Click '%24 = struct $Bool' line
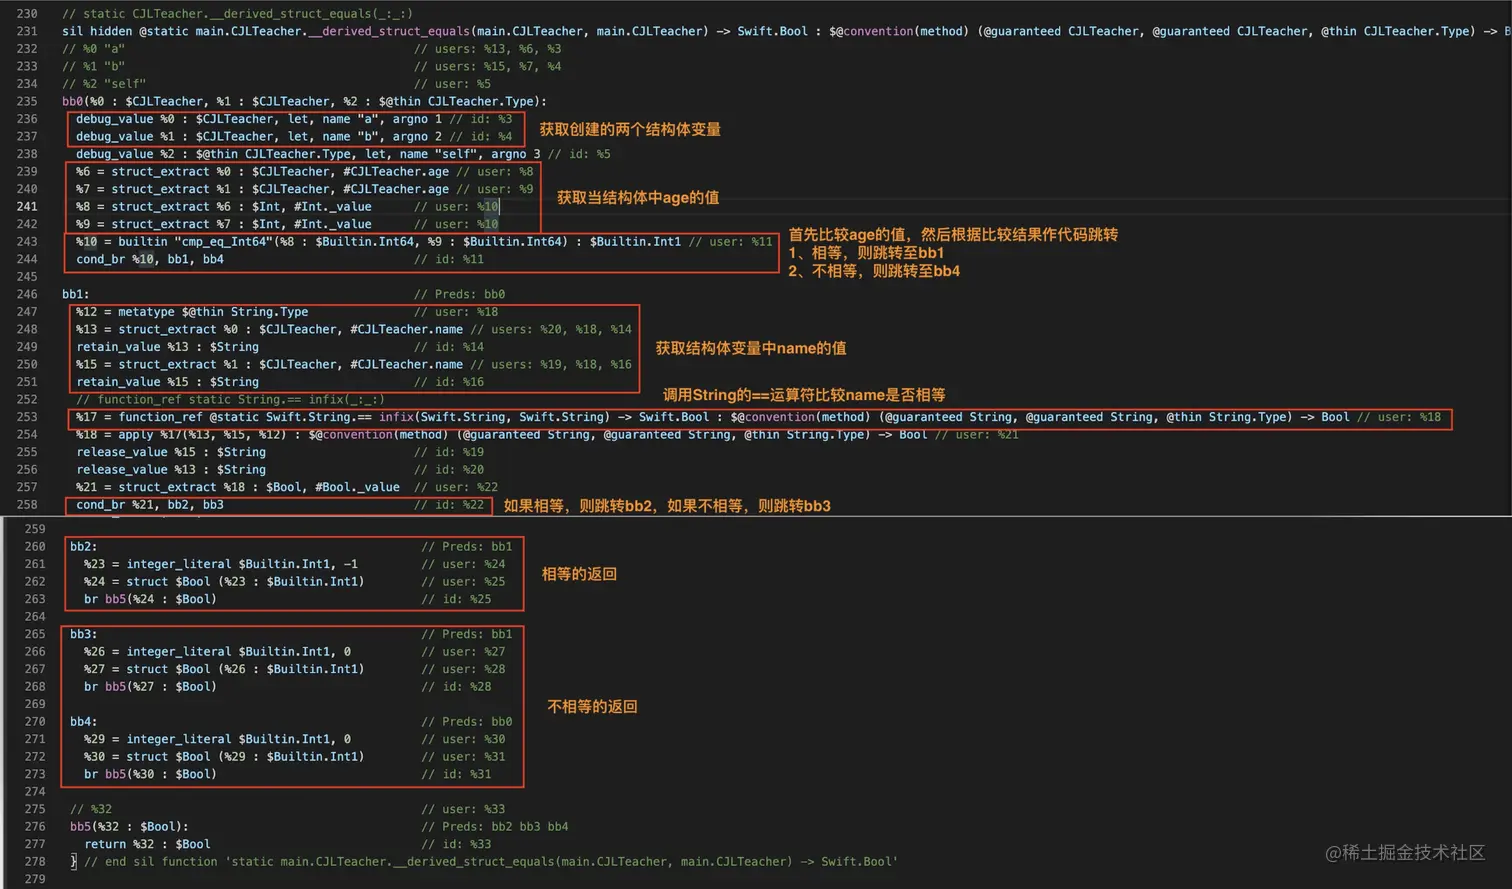This screenshot has width=1512, height=889. (294, 581)
